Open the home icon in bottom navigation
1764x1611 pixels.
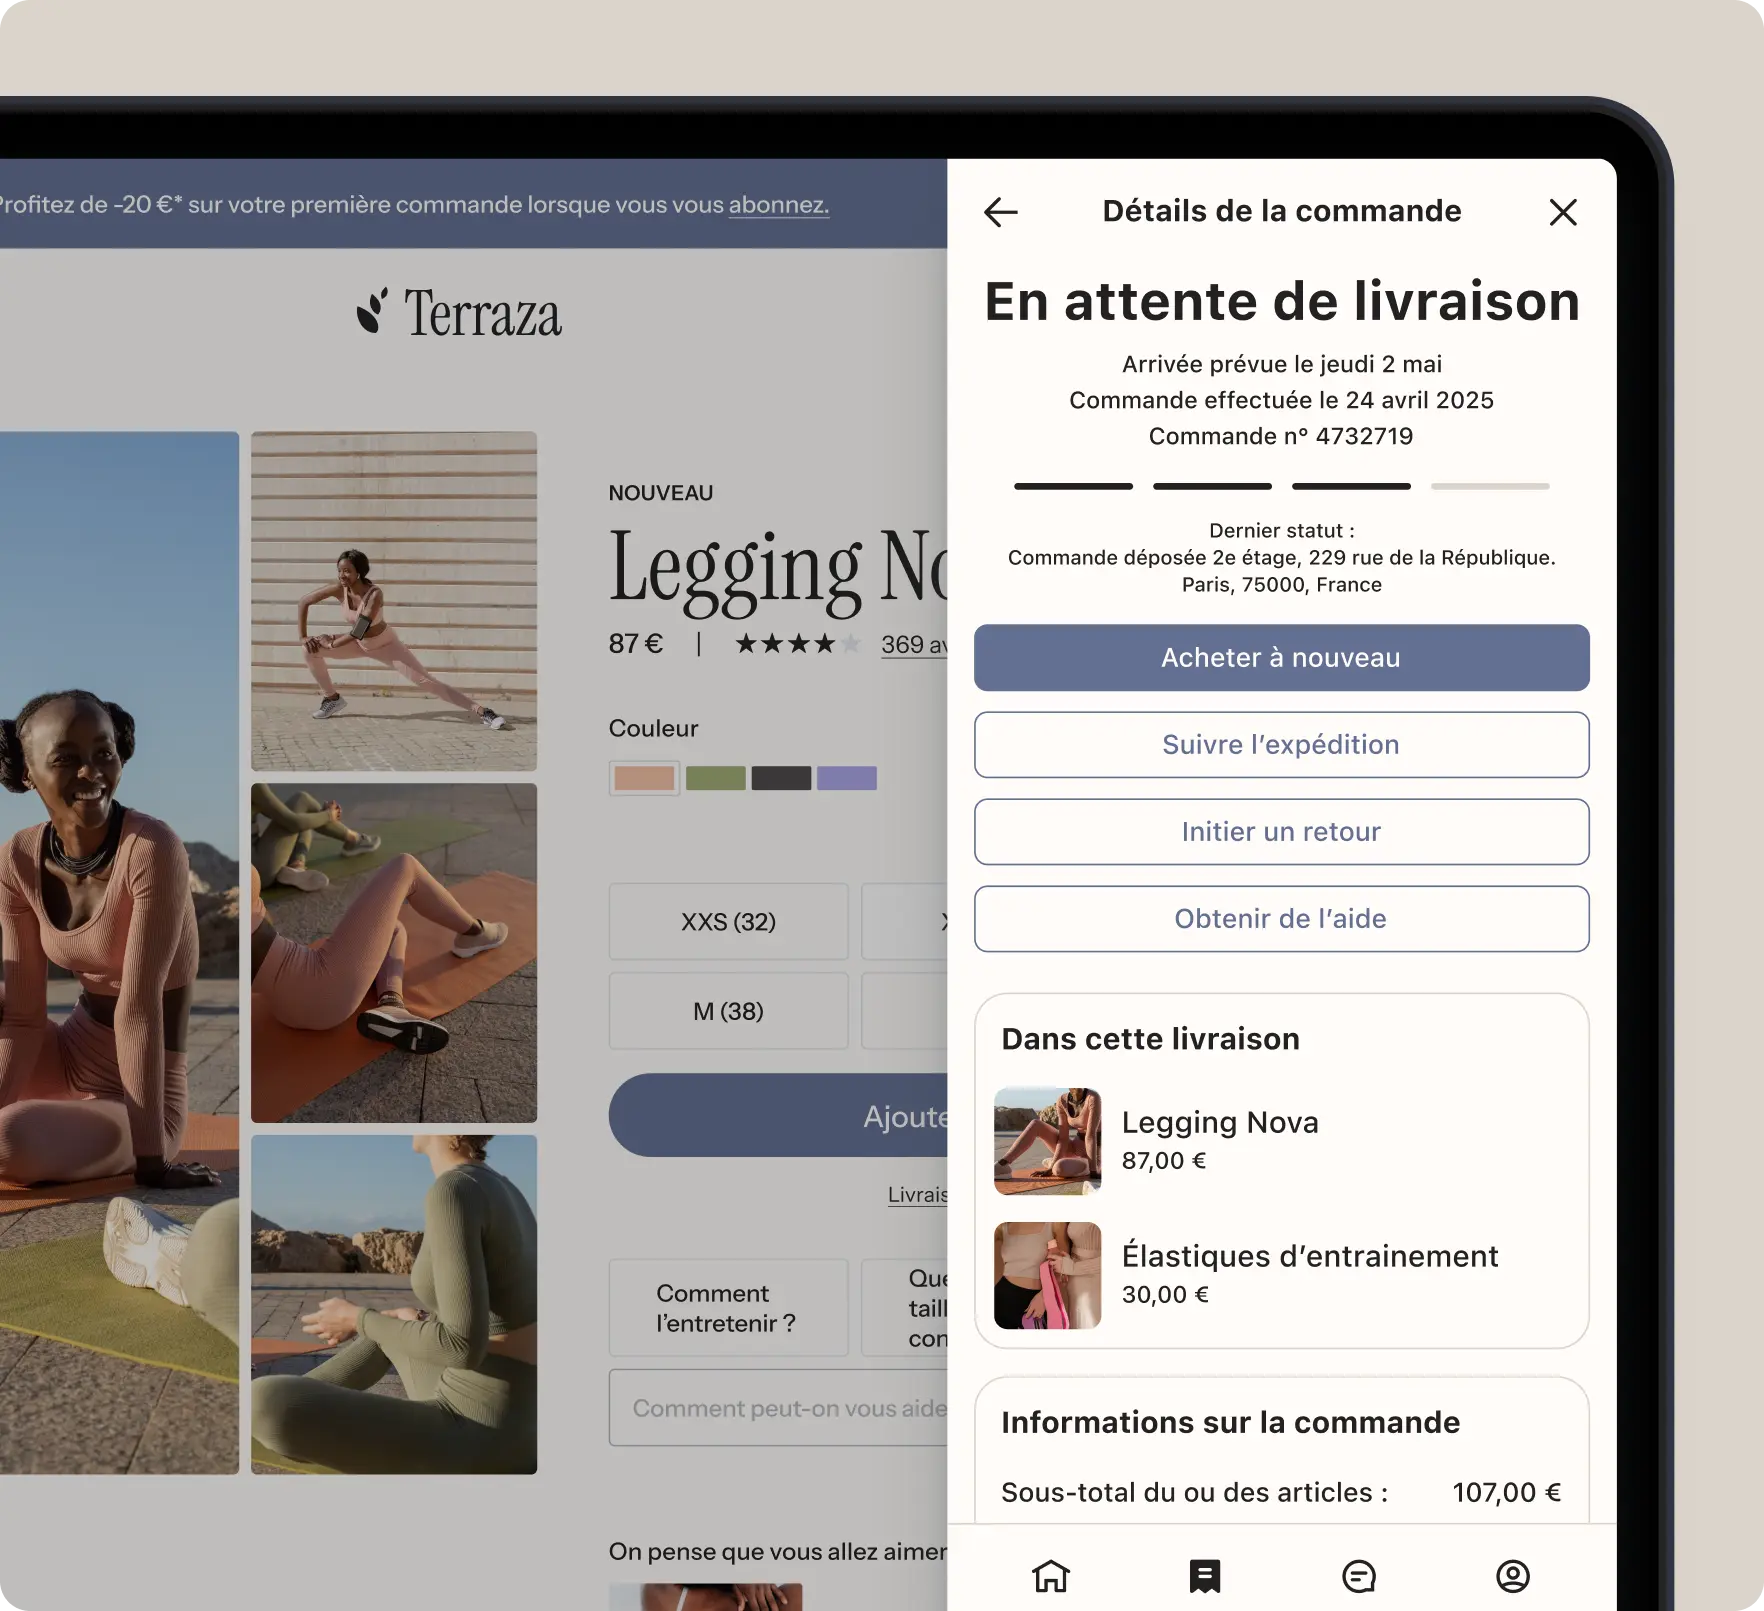pos(1051,1576)
